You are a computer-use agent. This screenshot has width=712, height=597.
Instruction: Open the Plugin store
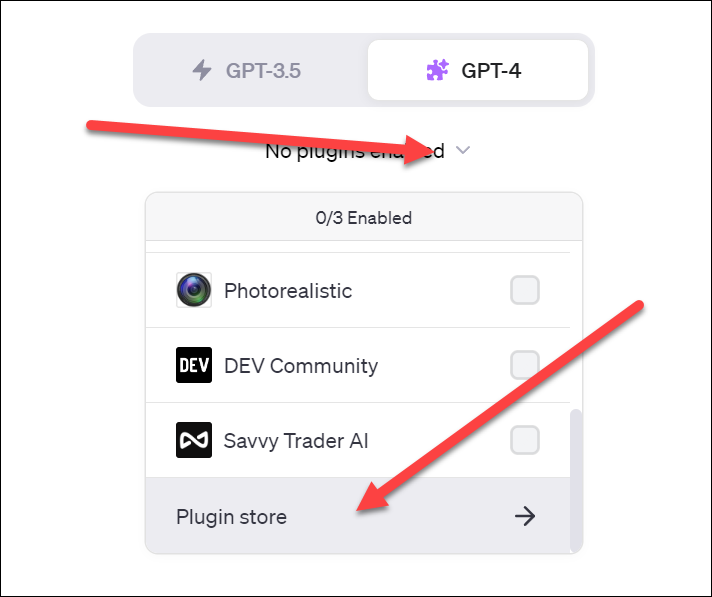[x=357, y=516]
